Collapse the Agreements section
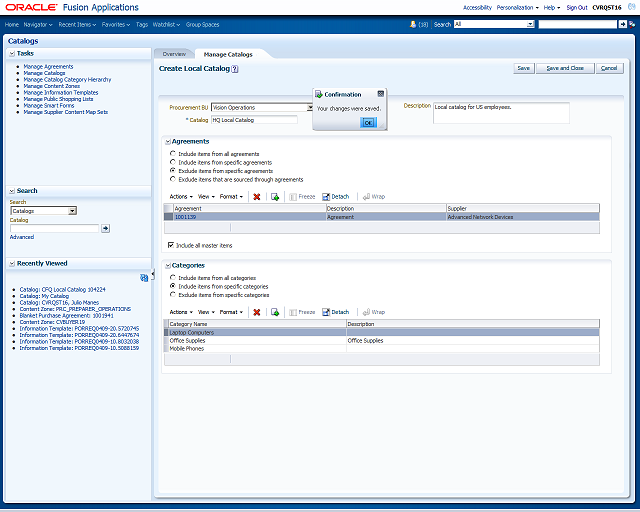Viewport: 640px width, 512px height. (168, 142)
